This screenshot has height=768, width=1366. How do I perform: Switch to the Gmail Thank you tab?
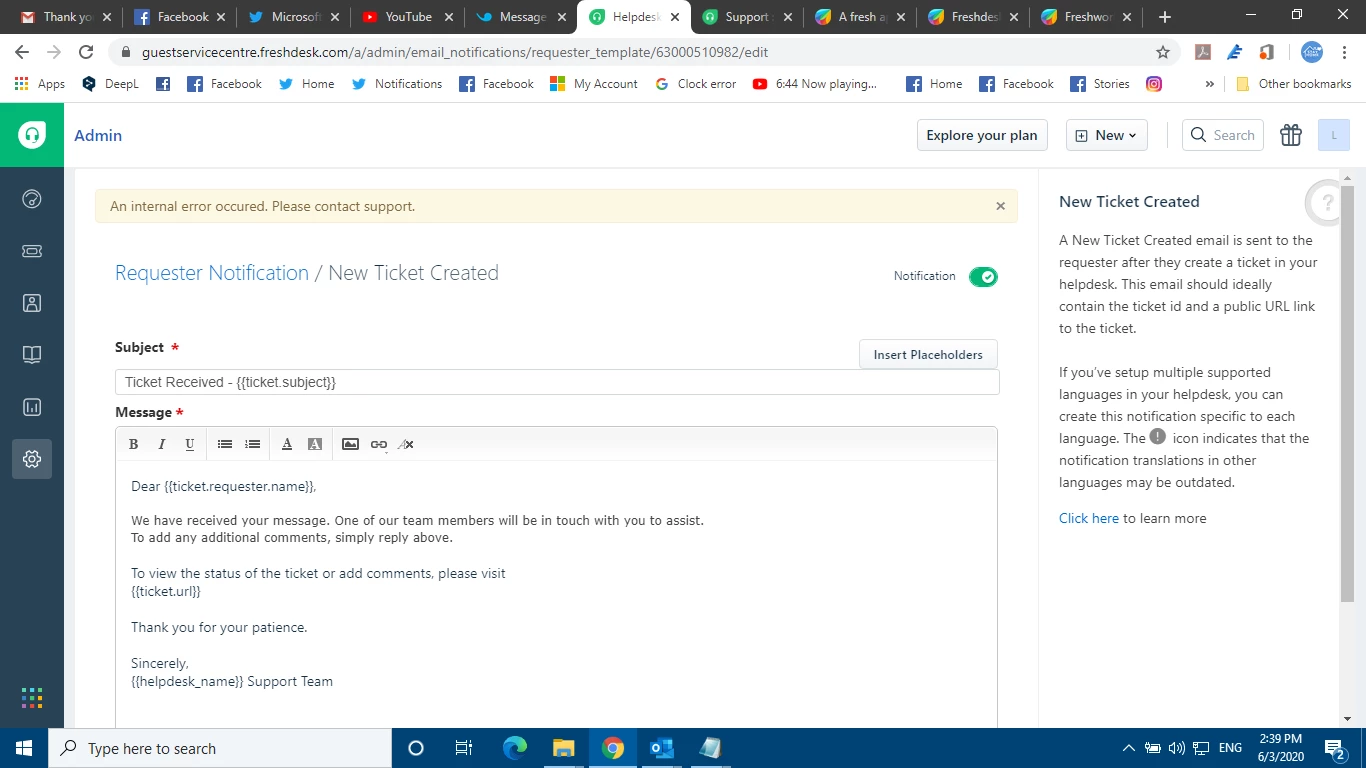click(67, 17)
